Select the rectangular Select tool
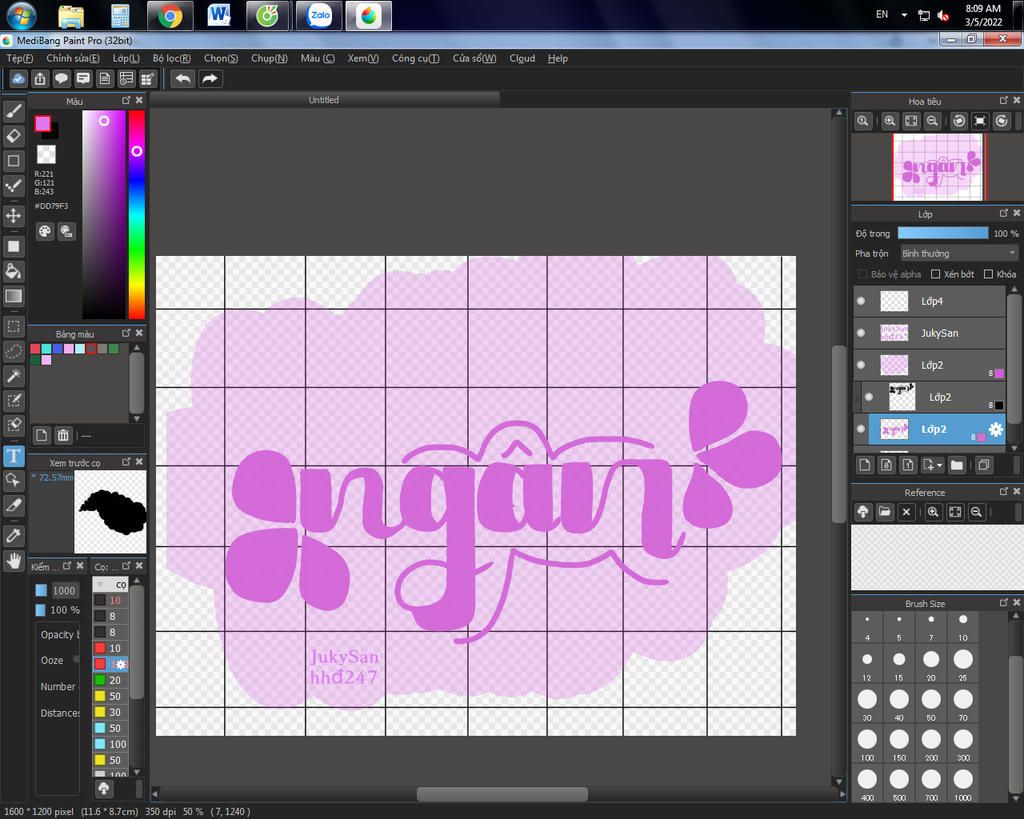Image resolution: width=1024 pixels, height=819 pixels. (14, 327)
